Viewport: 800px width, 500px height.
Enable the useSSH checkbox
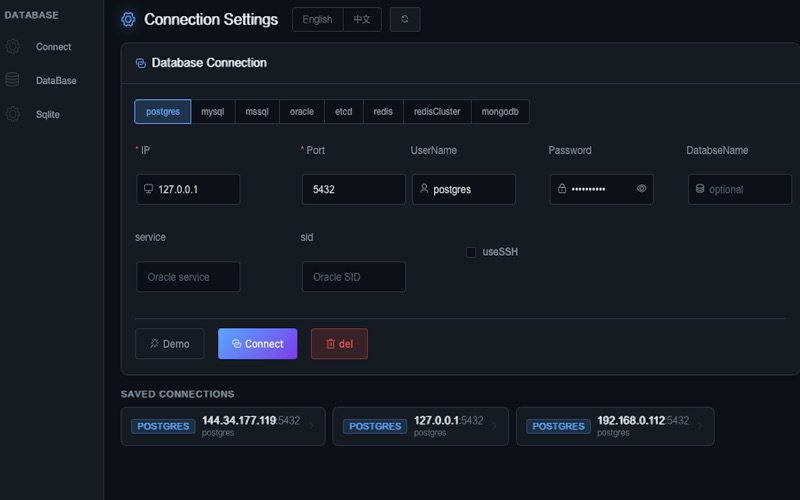click(x=471, y=252)
